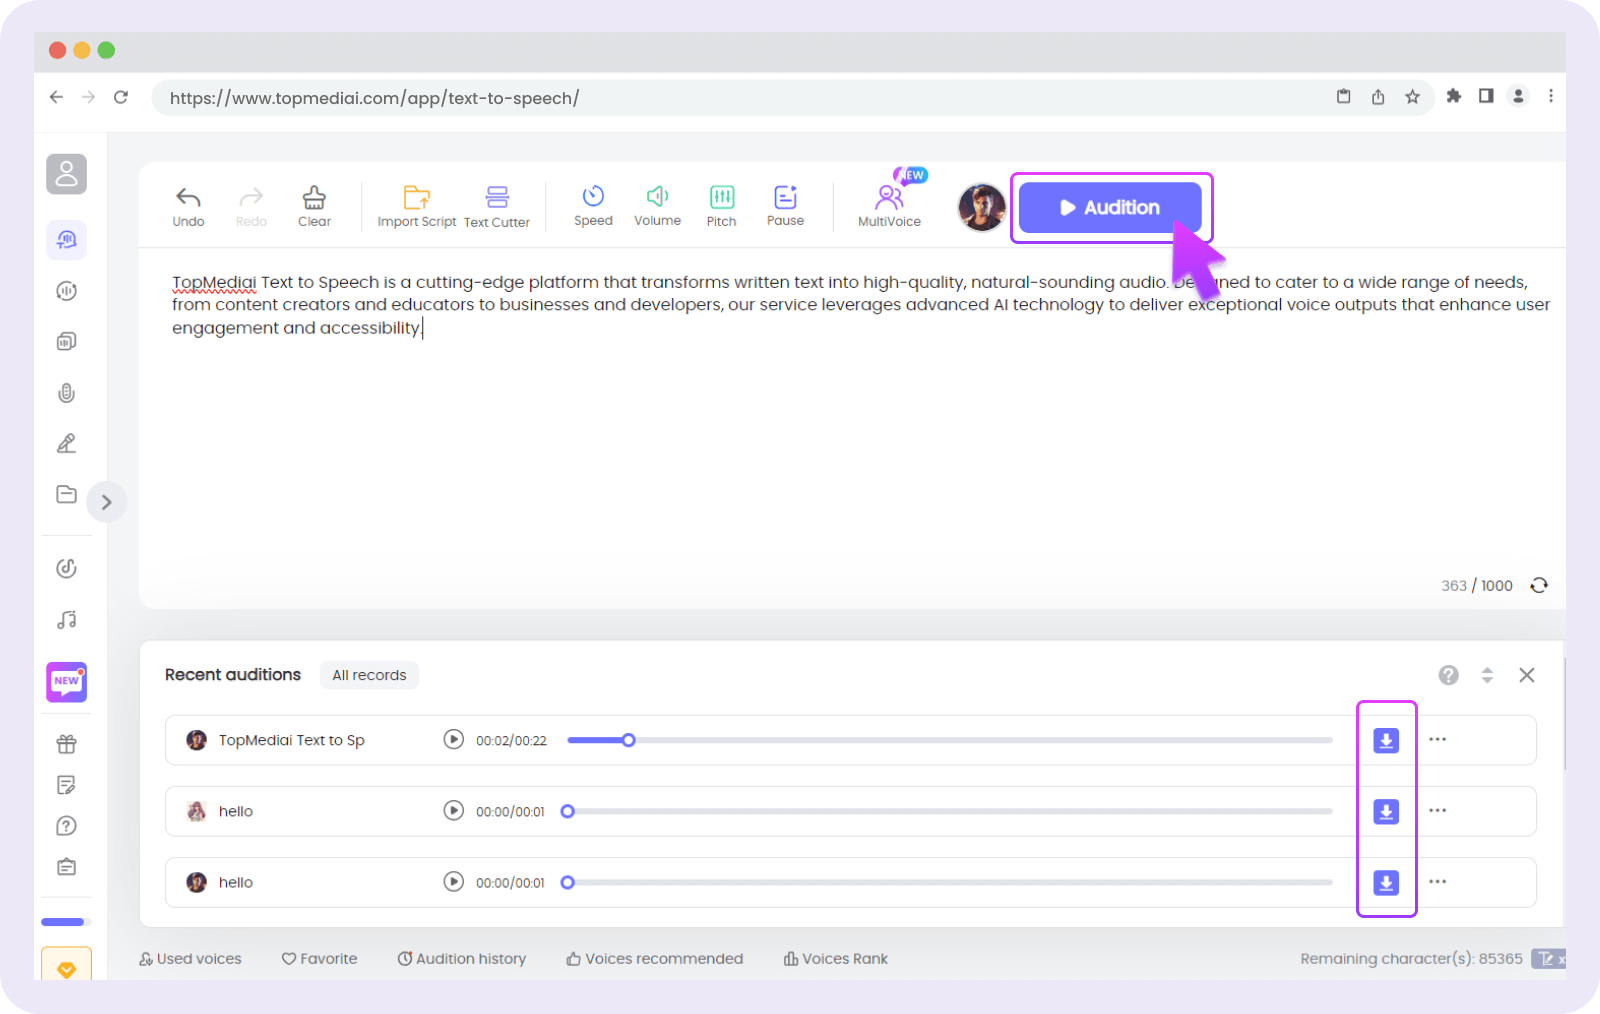Open more options for first hello audition
Viewport: 1600px width, 1014px height.
point(1438,811)
